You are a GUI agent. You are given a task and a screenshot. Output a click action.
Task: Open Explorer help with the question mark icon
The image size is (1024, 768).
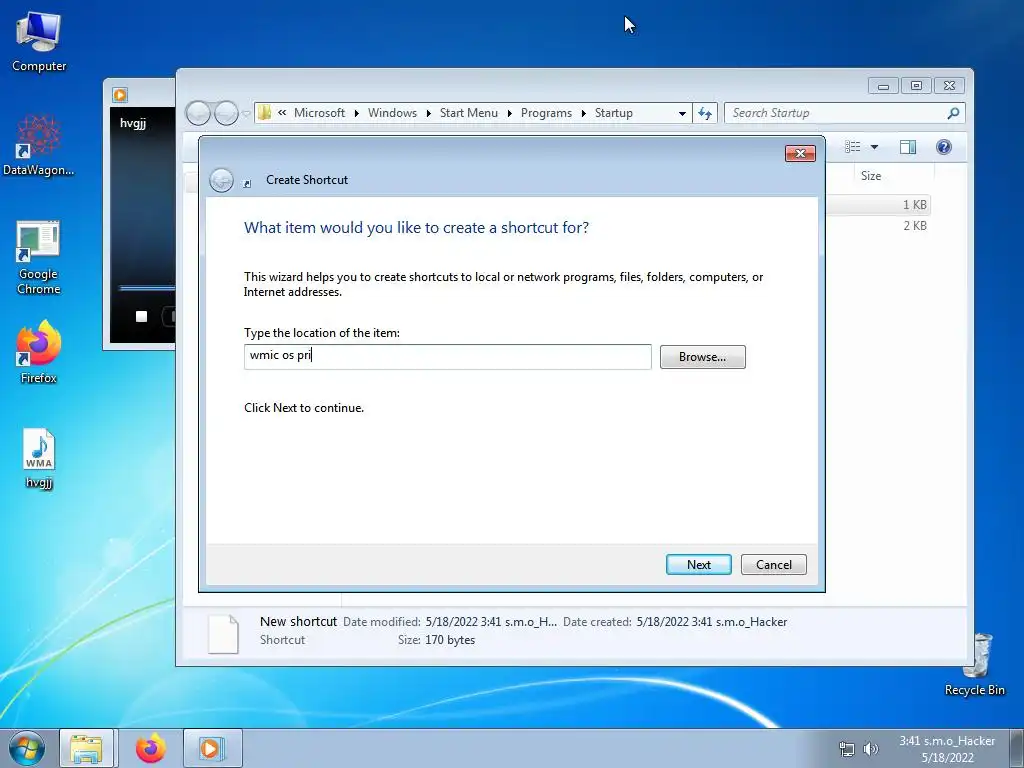point(944,147)
